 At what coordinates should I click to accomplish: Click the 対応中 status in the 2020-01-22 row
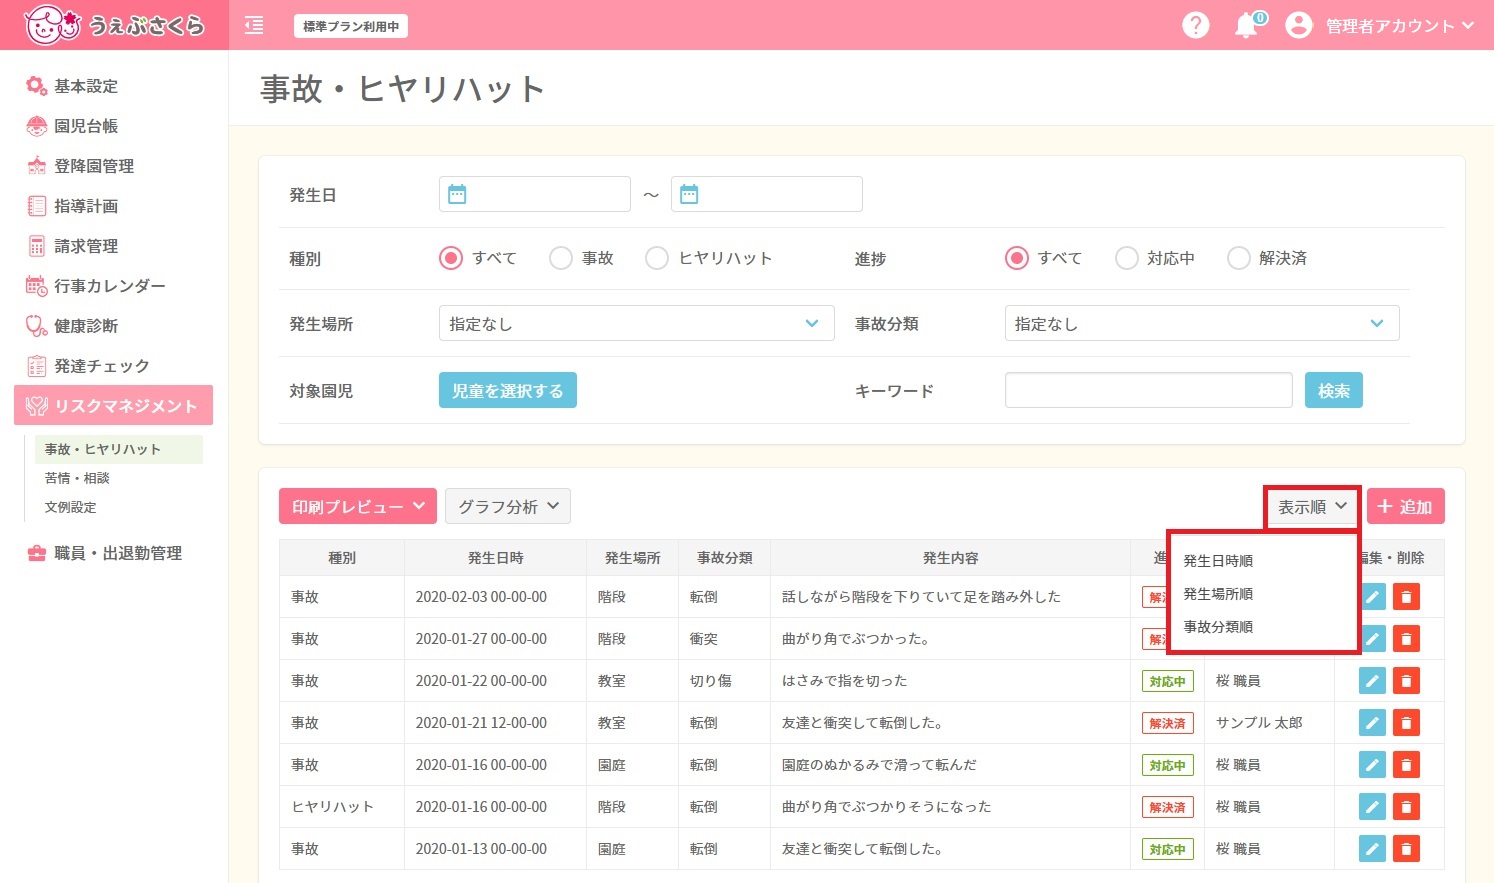click(1167, 681)
